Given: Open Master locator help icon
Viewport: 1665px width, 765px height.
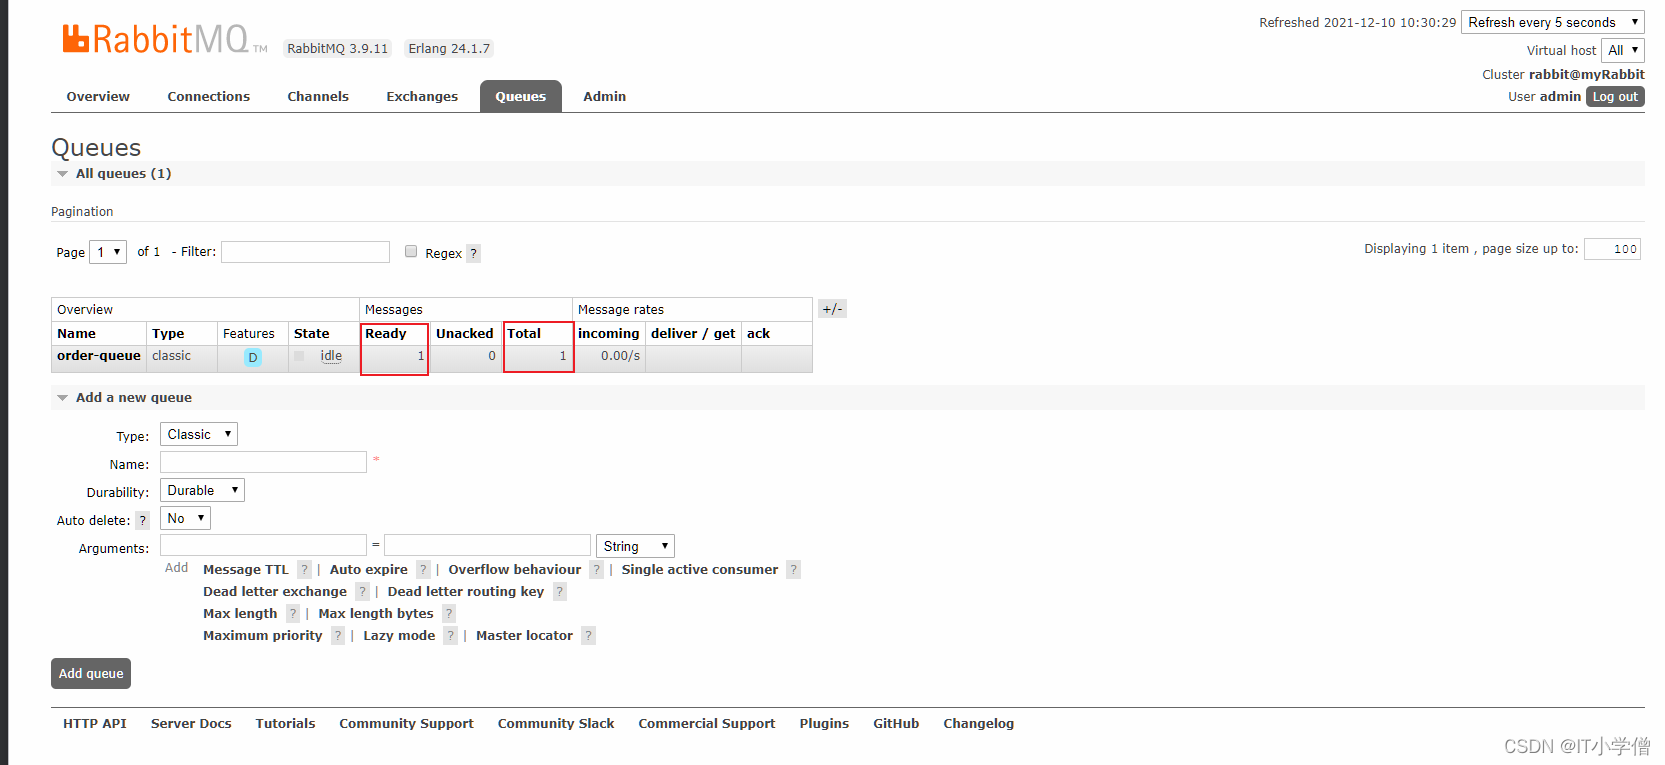Looking at the screenshot, I should [589, 636].
